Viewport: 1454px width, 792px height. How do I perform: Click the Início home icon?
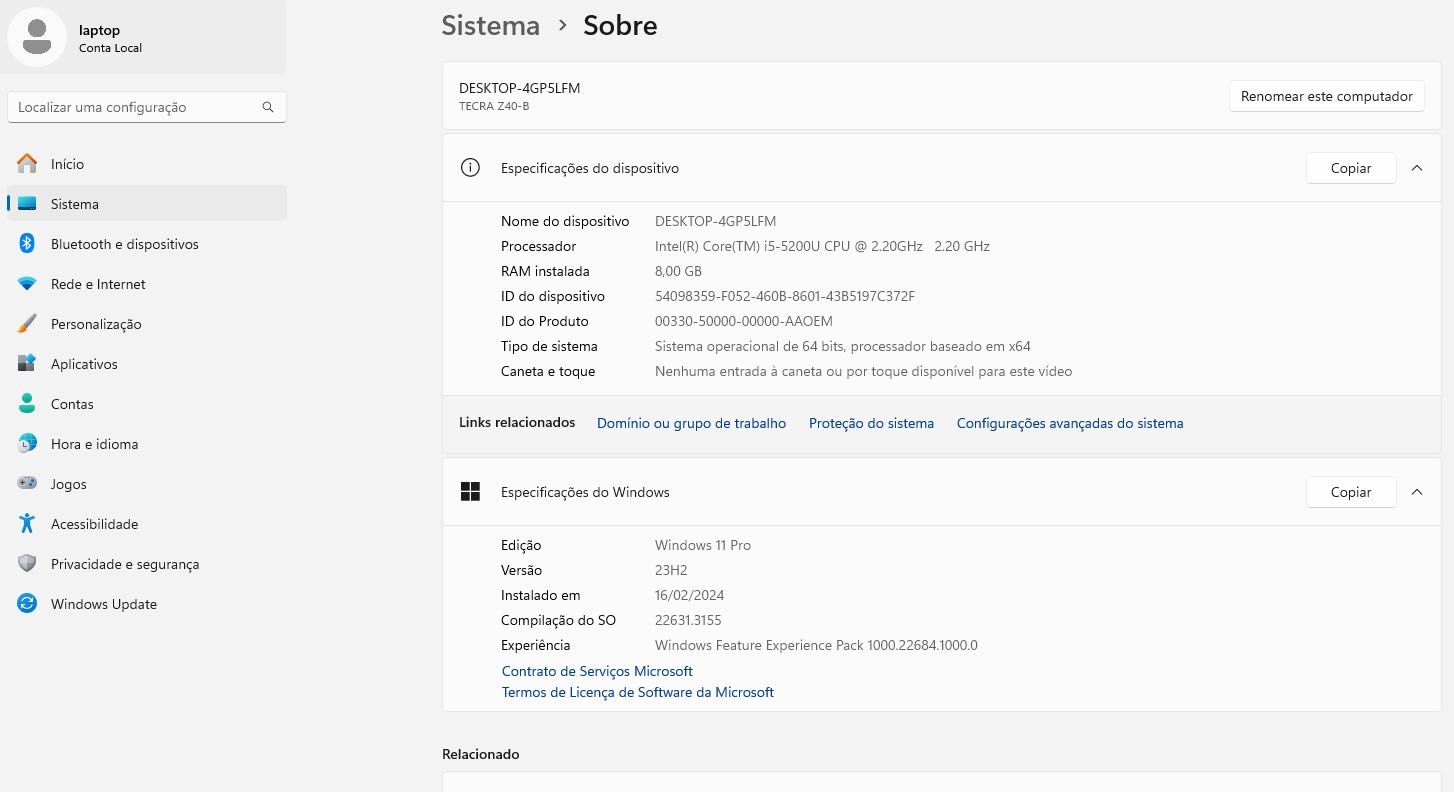(27, 164)
